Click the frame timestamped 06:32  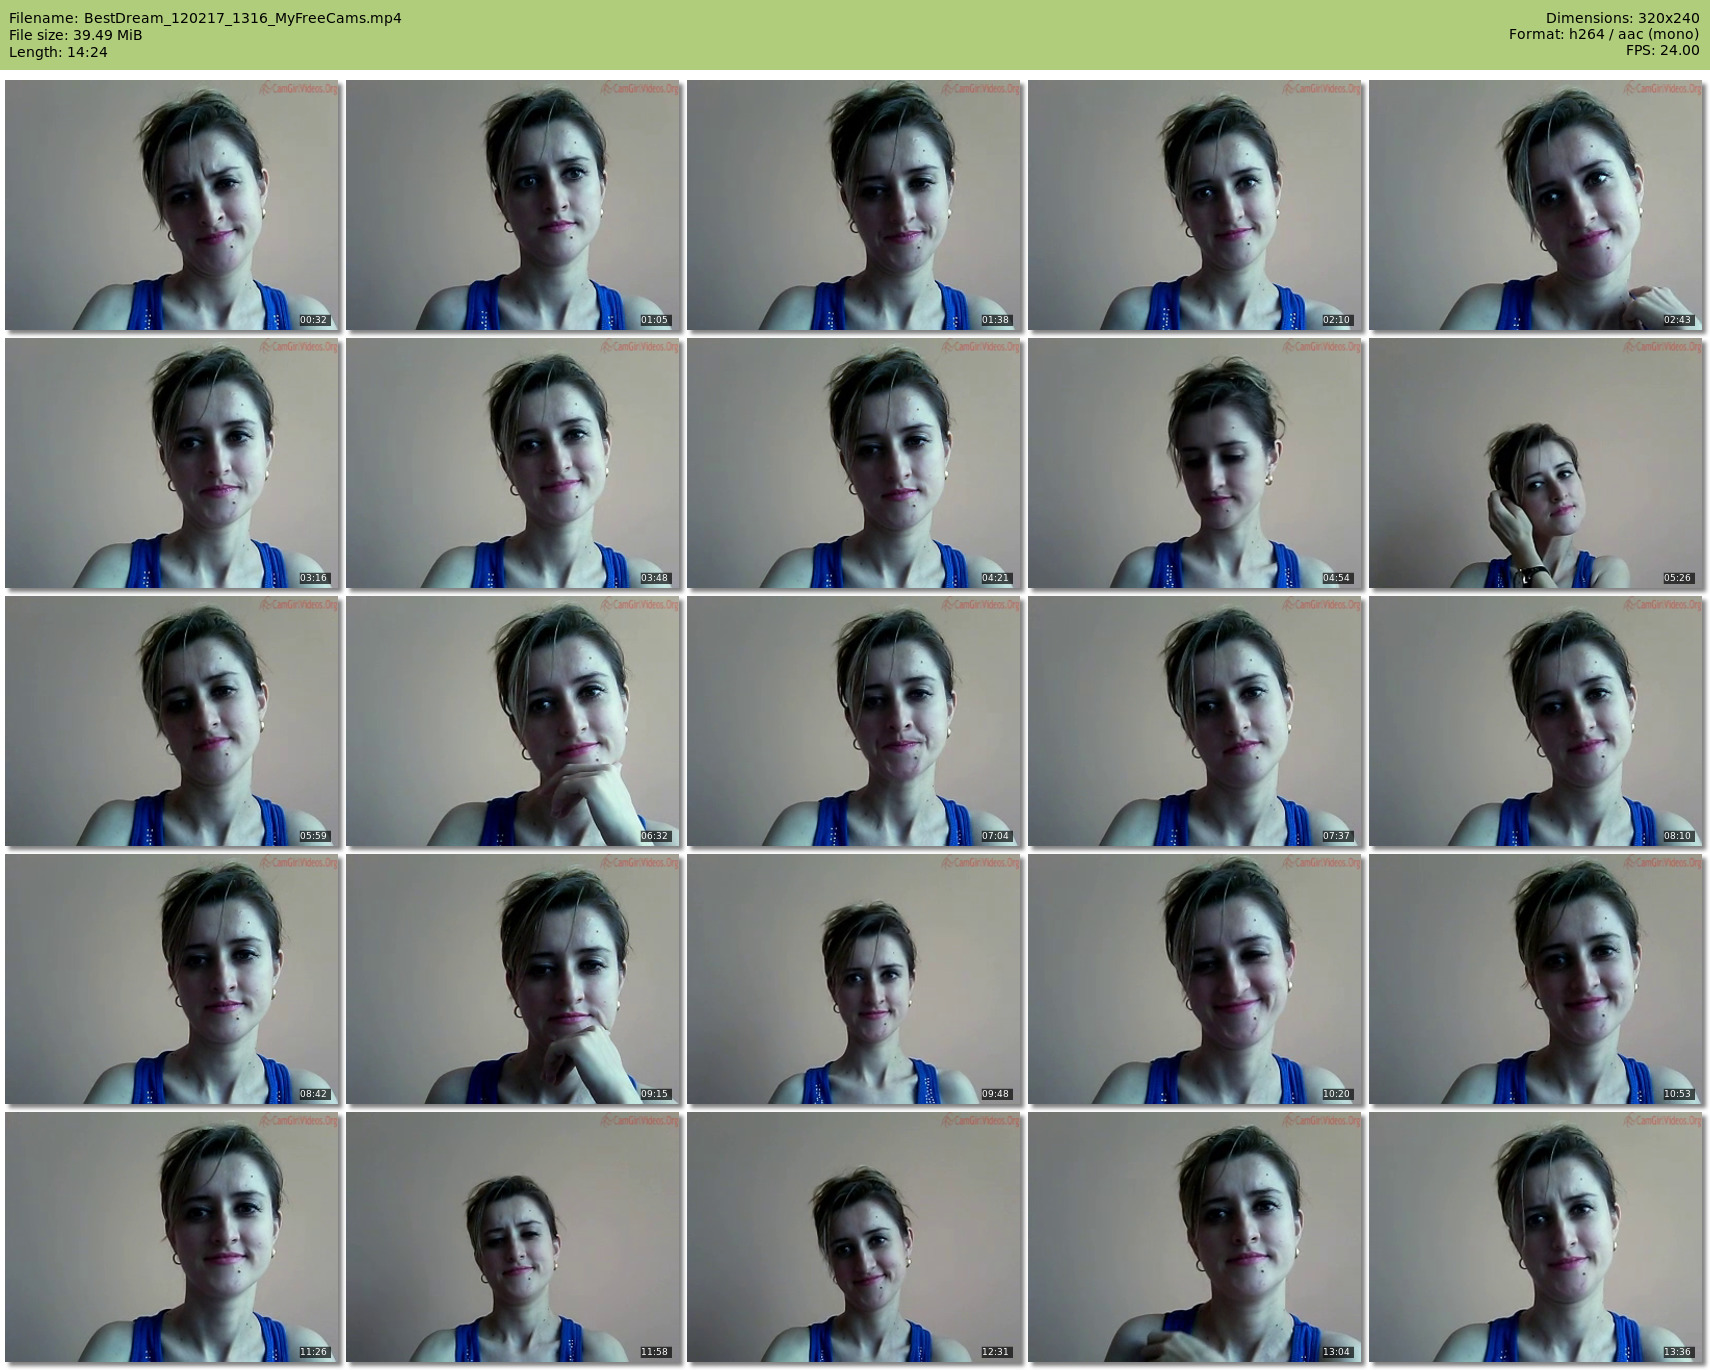pyautogui.click(x=513, y=721)
